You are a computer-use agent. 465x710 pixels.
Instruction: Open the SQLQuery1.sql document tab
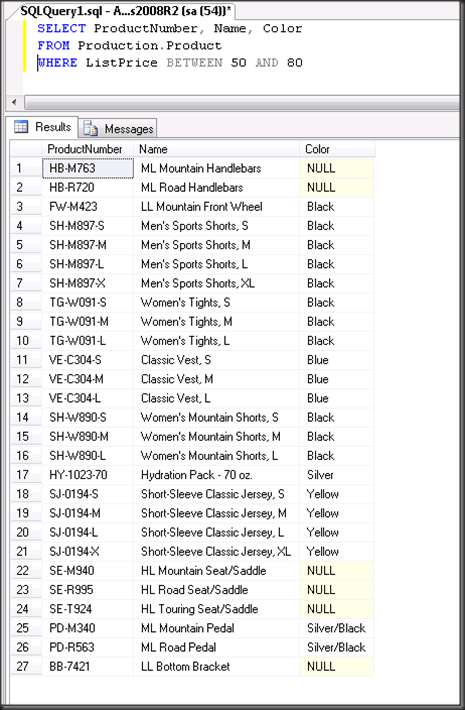pos(126,11)
